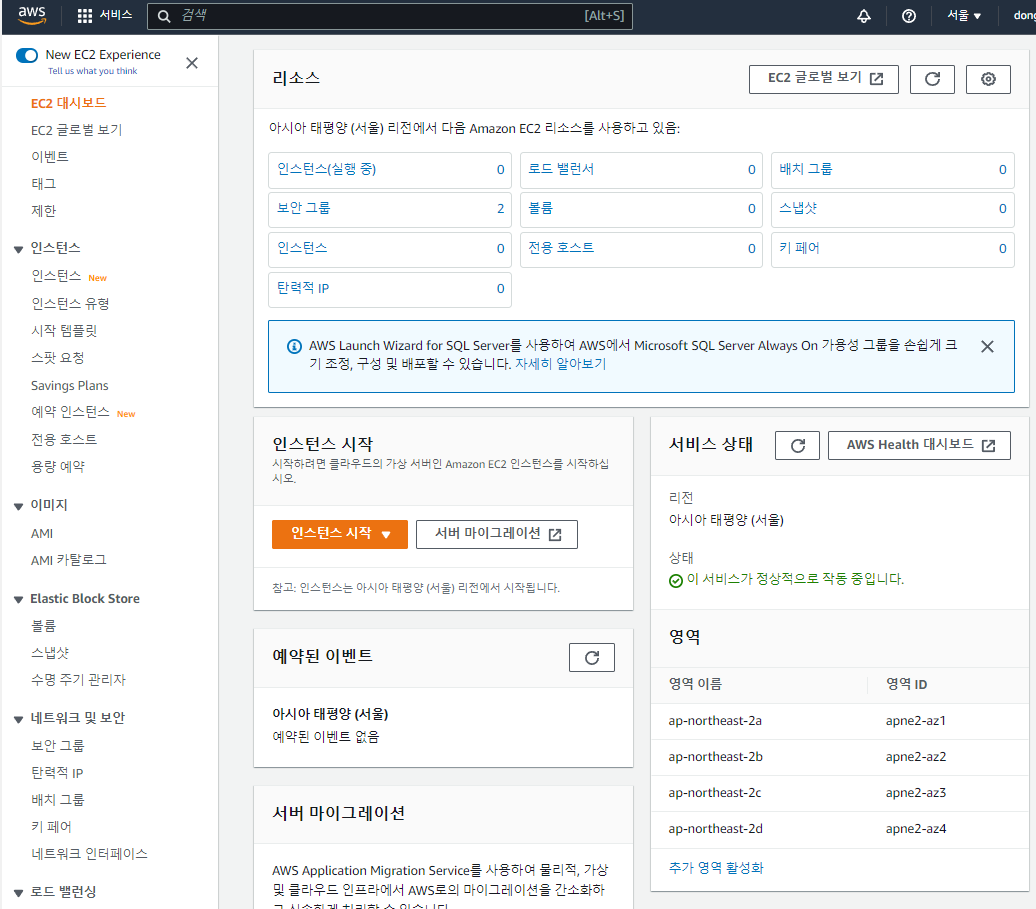Open 탄력적 IP resource link
The image size is (1036, 909).
[x=303, y=288]
